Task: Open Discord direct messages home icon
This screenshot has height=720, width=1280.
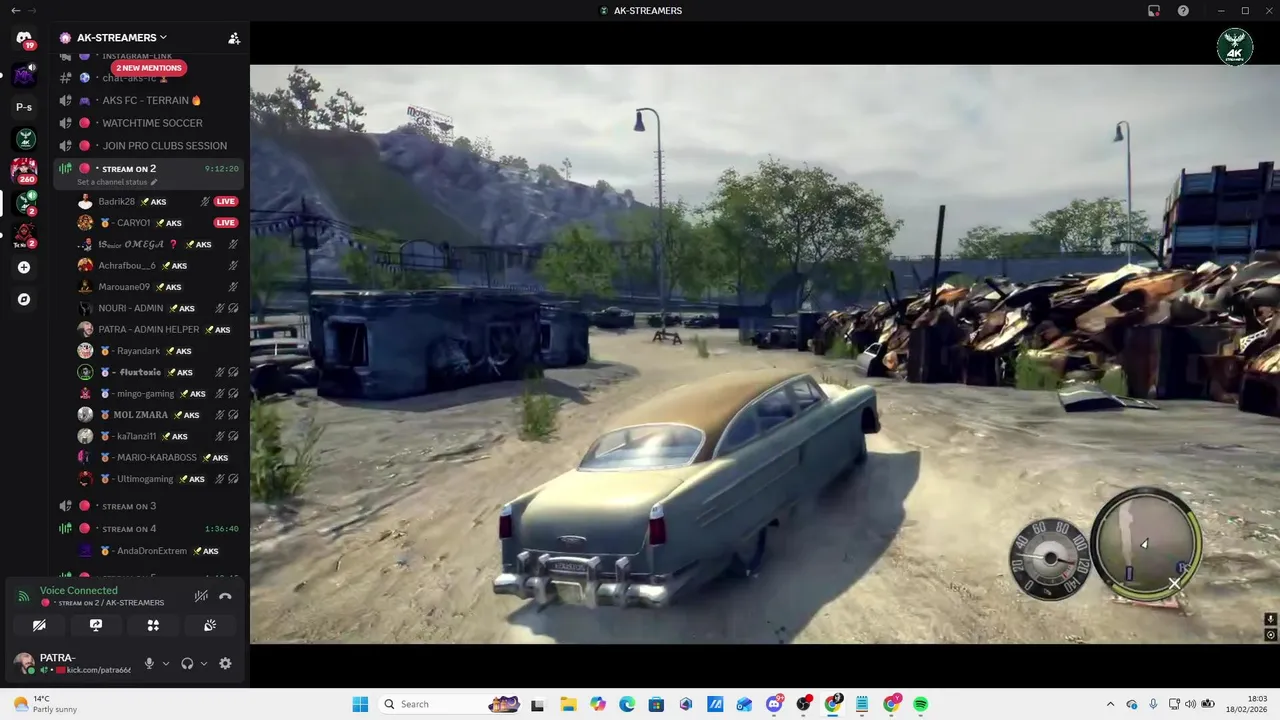Action: coord(24,38)
